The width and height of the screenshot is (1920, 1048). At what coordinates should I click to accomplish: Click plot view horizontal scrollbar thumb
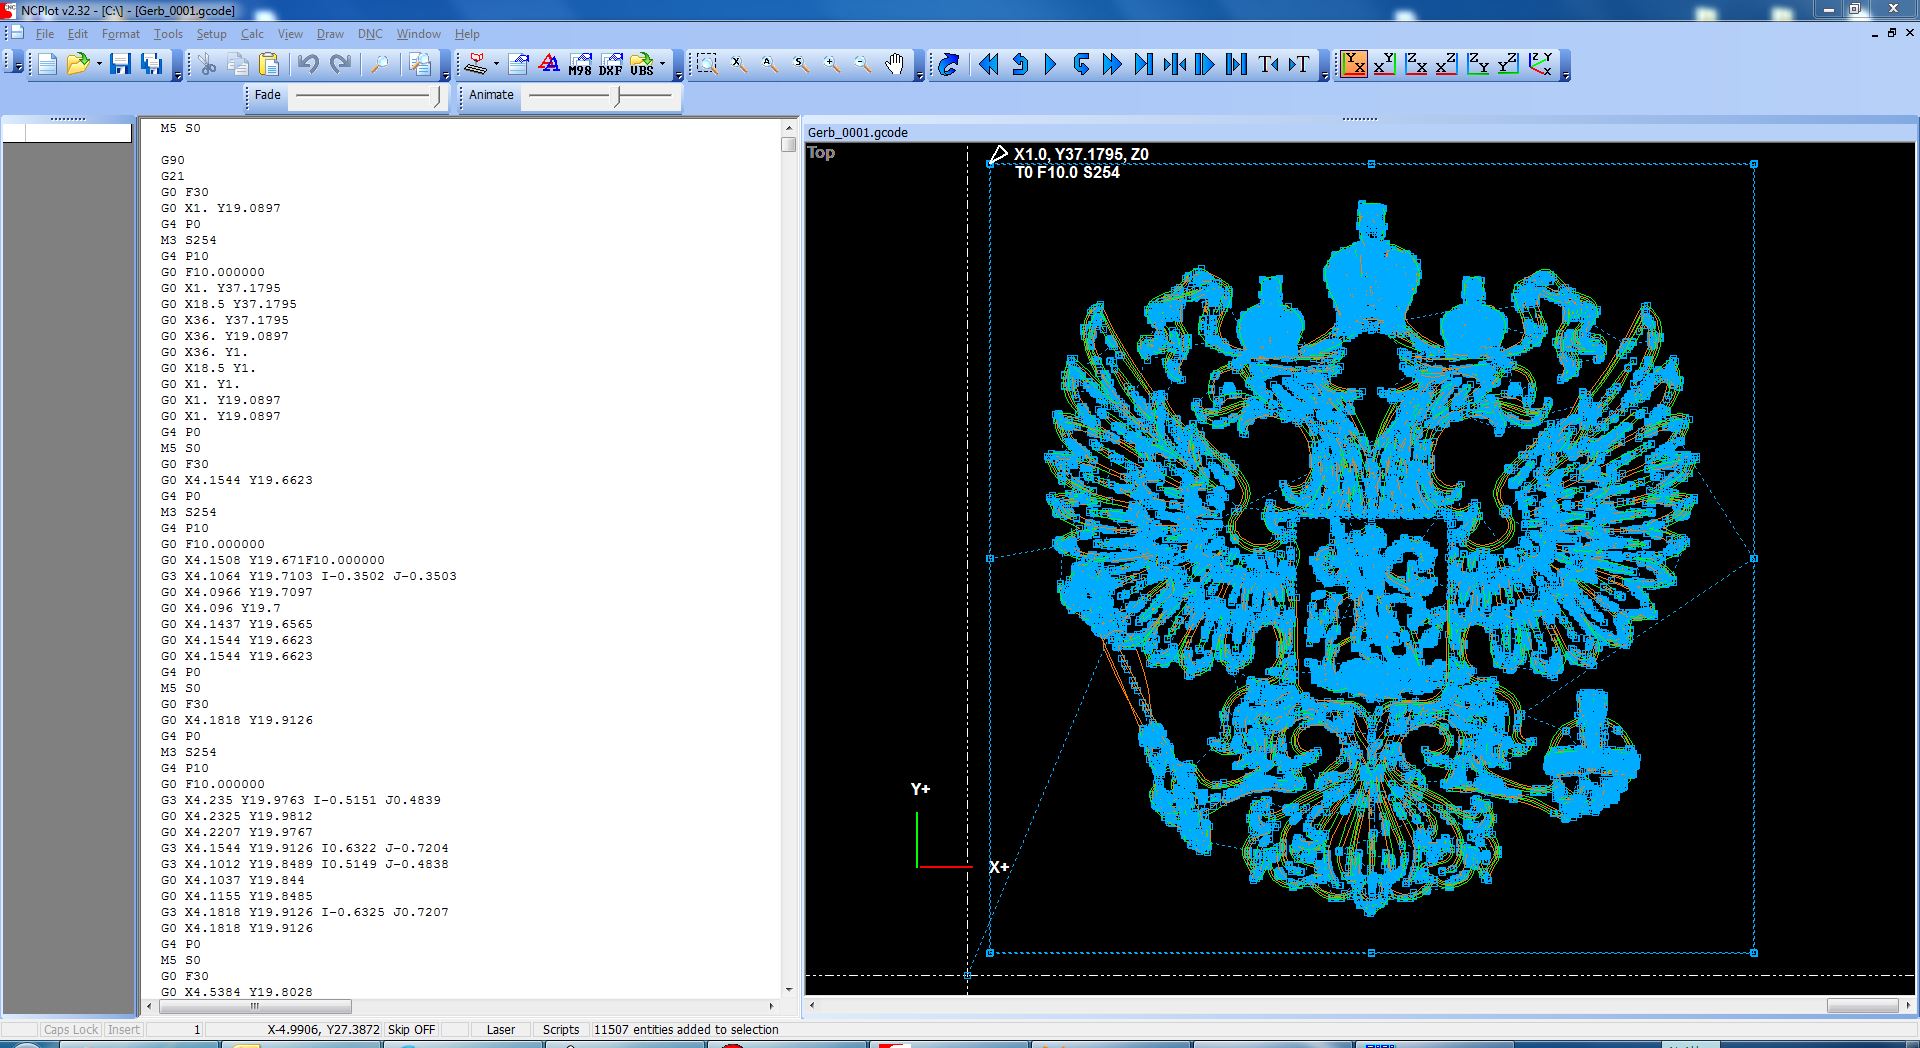(1862, 1005)
